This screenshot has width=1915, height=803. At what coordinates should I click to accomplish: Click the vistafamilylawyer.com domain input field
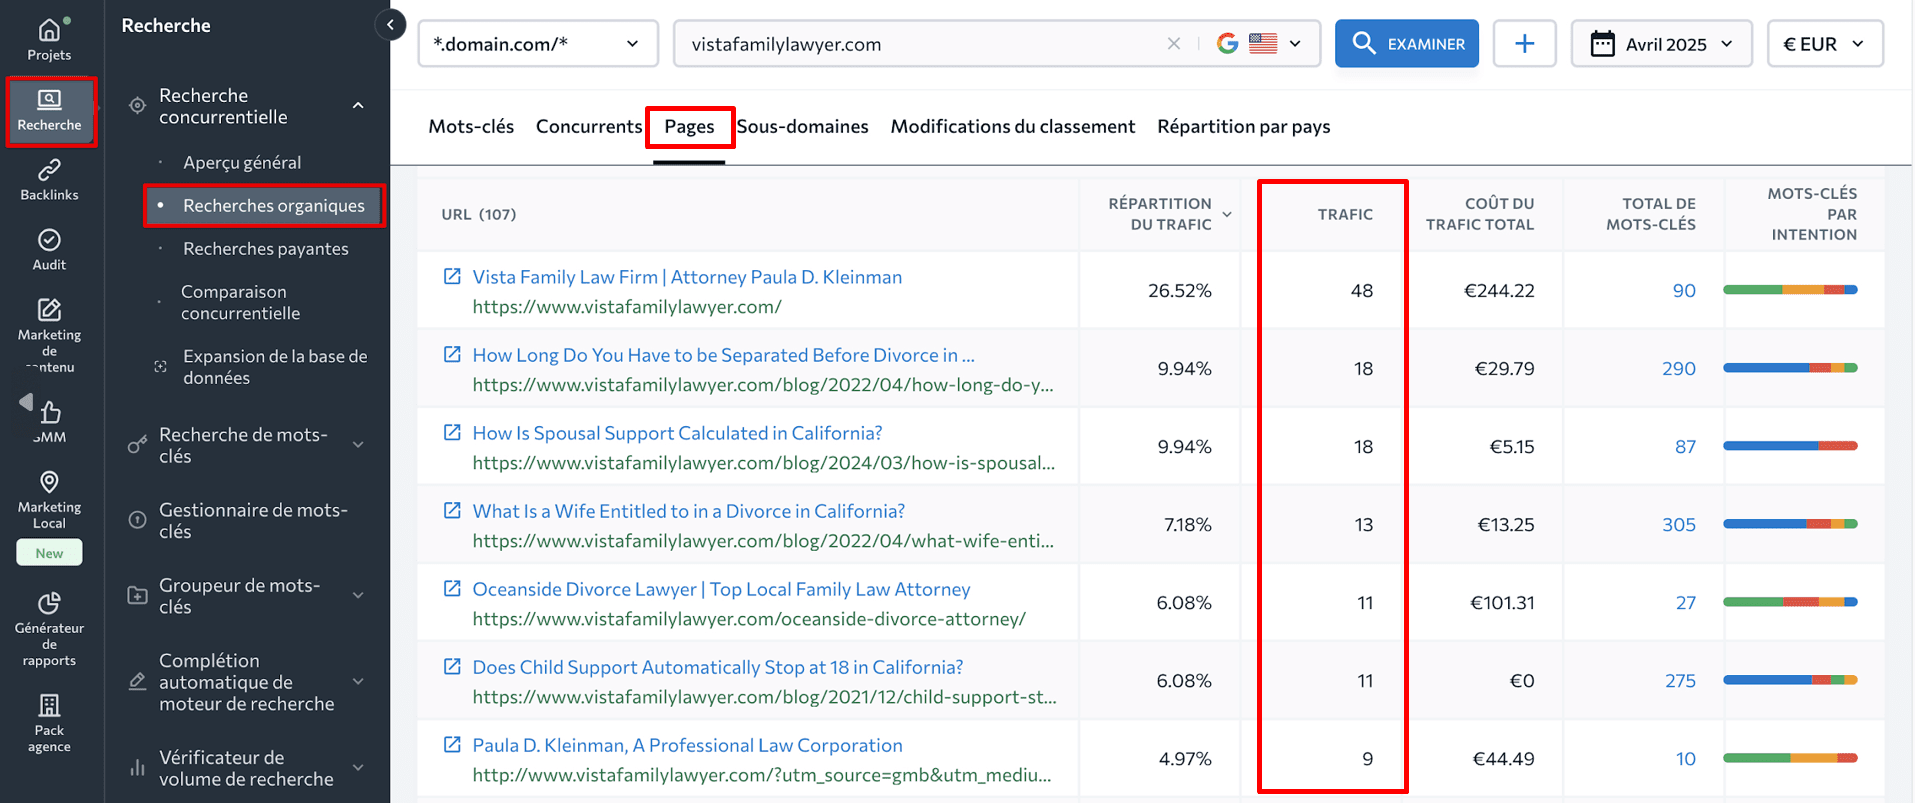(925, 44)
